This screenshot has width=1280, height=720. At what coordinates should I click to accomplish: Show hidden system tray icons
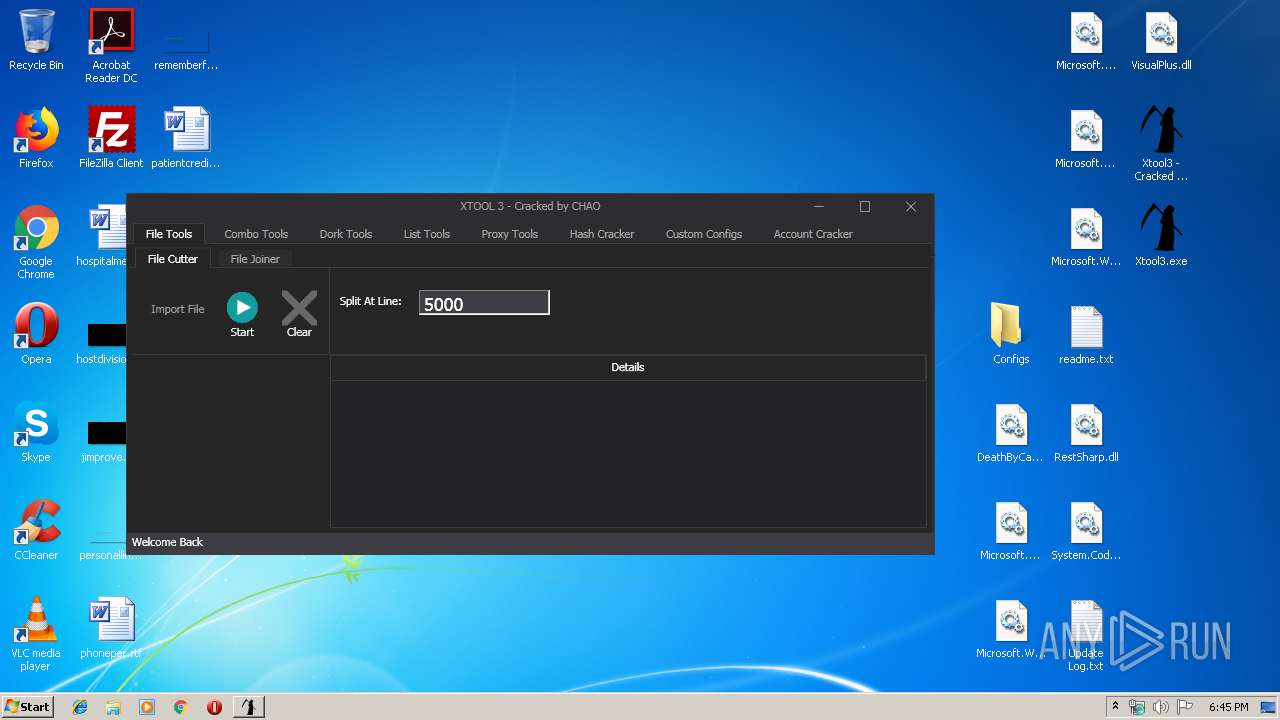pos(1115,707)
